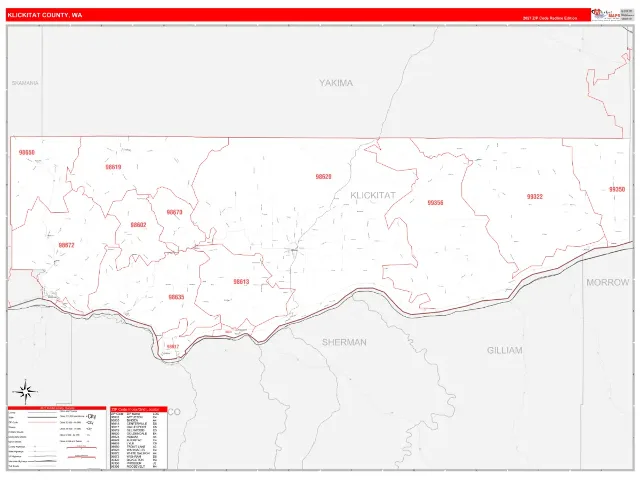Click the SKAMANIA county label
The image size is (640, 480).
[x=25, y=83]
